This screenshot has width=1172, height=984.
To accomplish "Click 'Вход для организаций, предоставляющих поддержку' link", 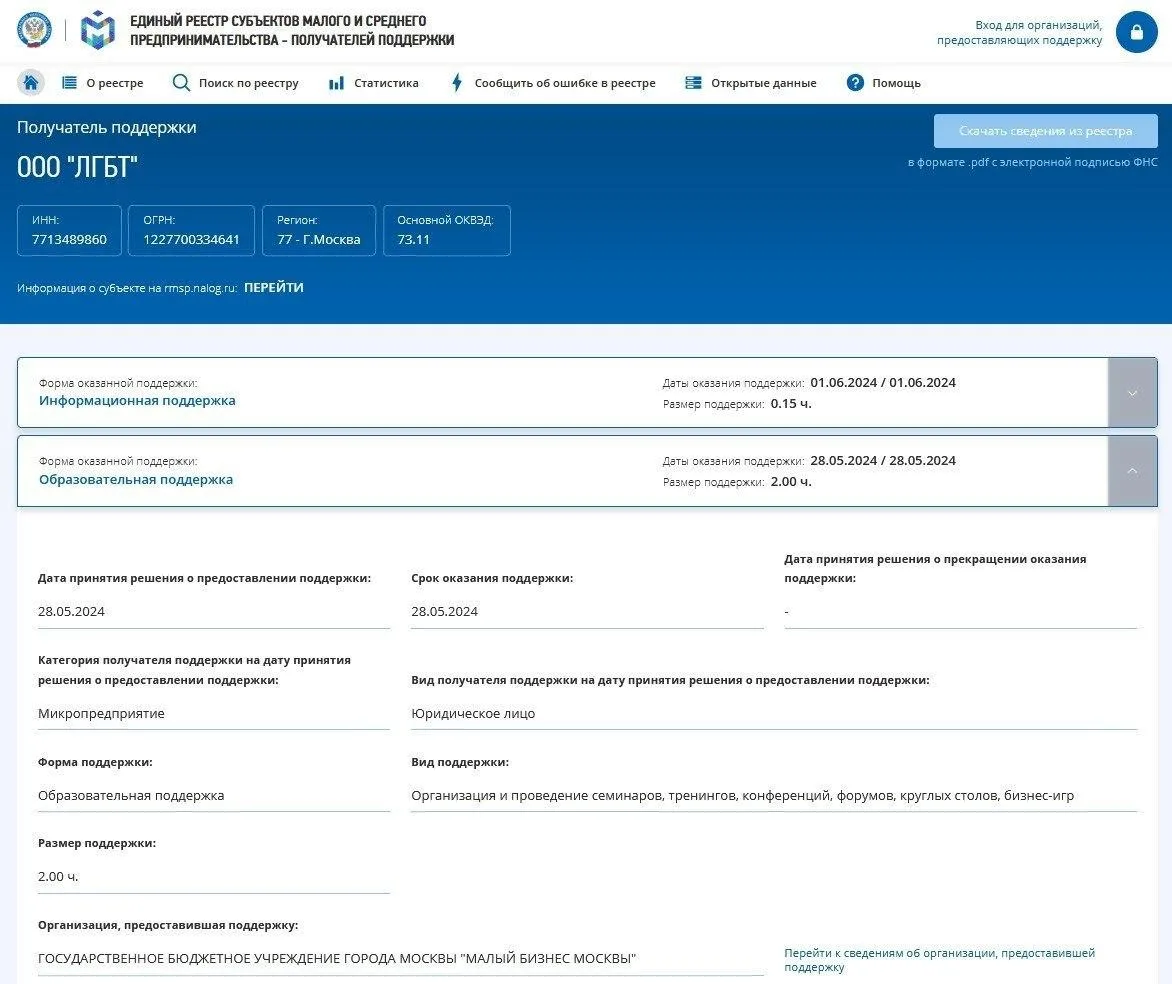I will point(1020,32).
